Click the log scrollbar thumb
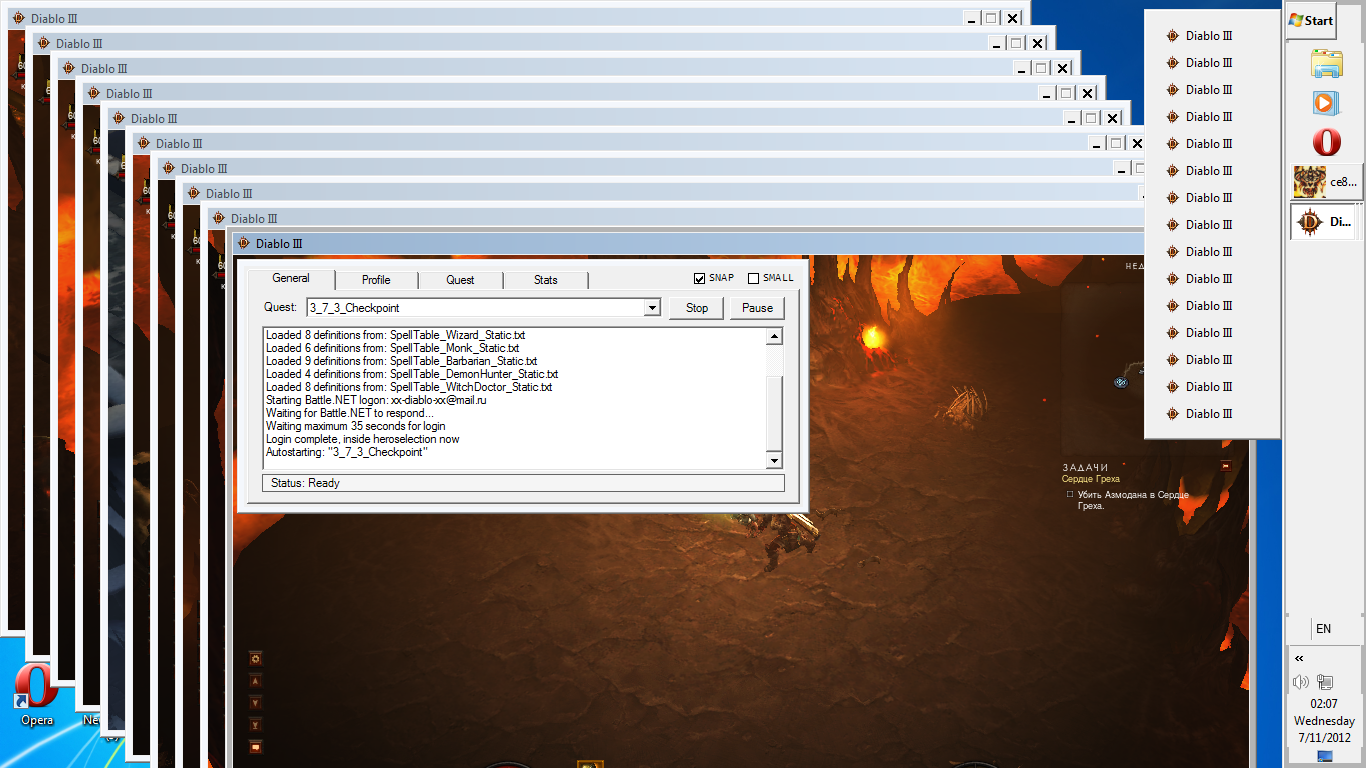The height and width of the screenshot is (768, 1366). click(x=773, y=412)
